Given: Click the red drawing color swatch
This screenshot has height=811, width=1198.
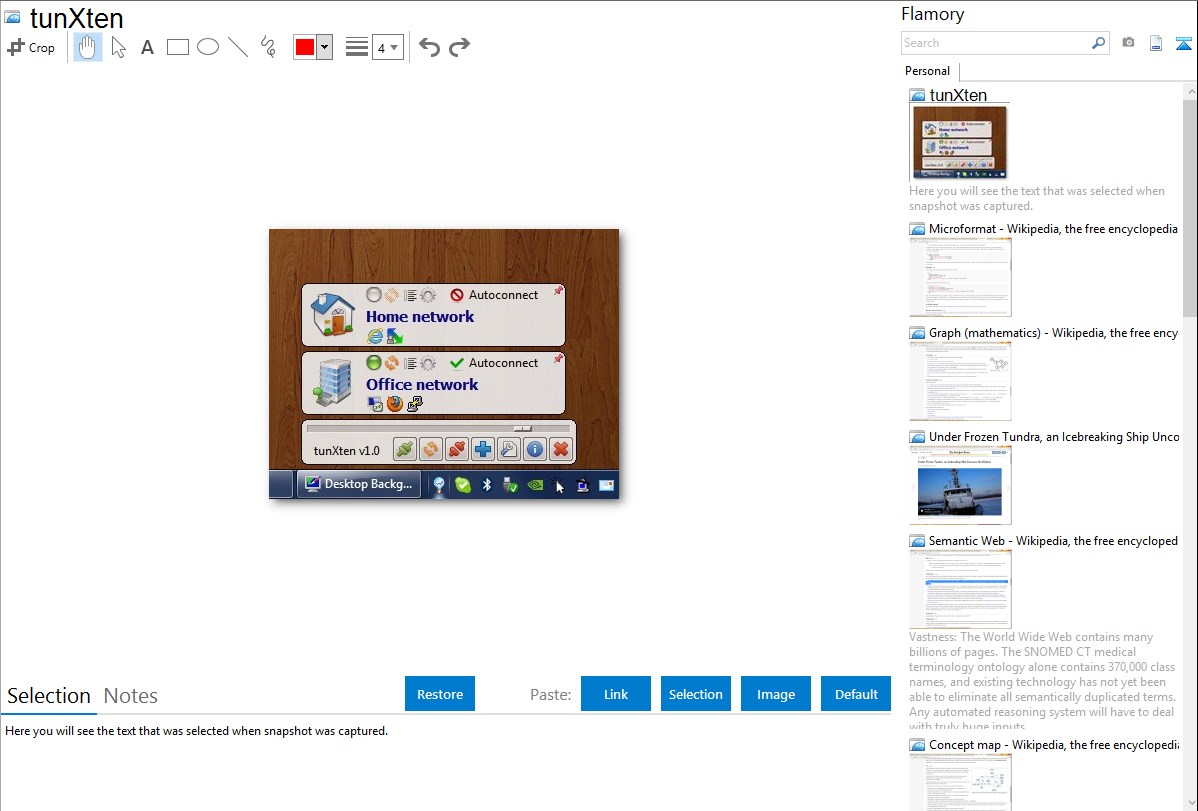Looking at the screenshot, I should (305, 47).
